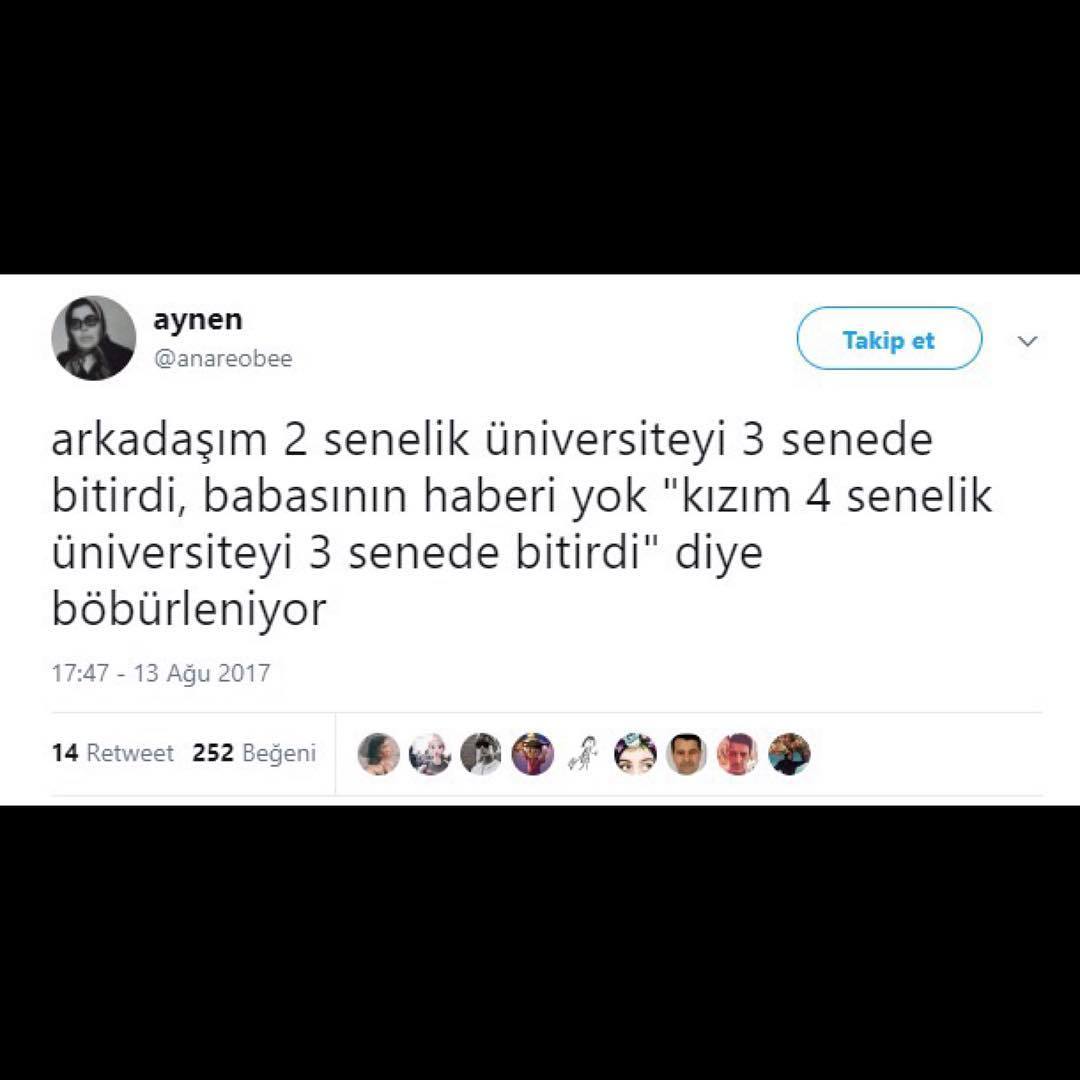Click the display name 'aynen'
The height and width of the screenshot is (1080, 1080).
click(198, 320)
